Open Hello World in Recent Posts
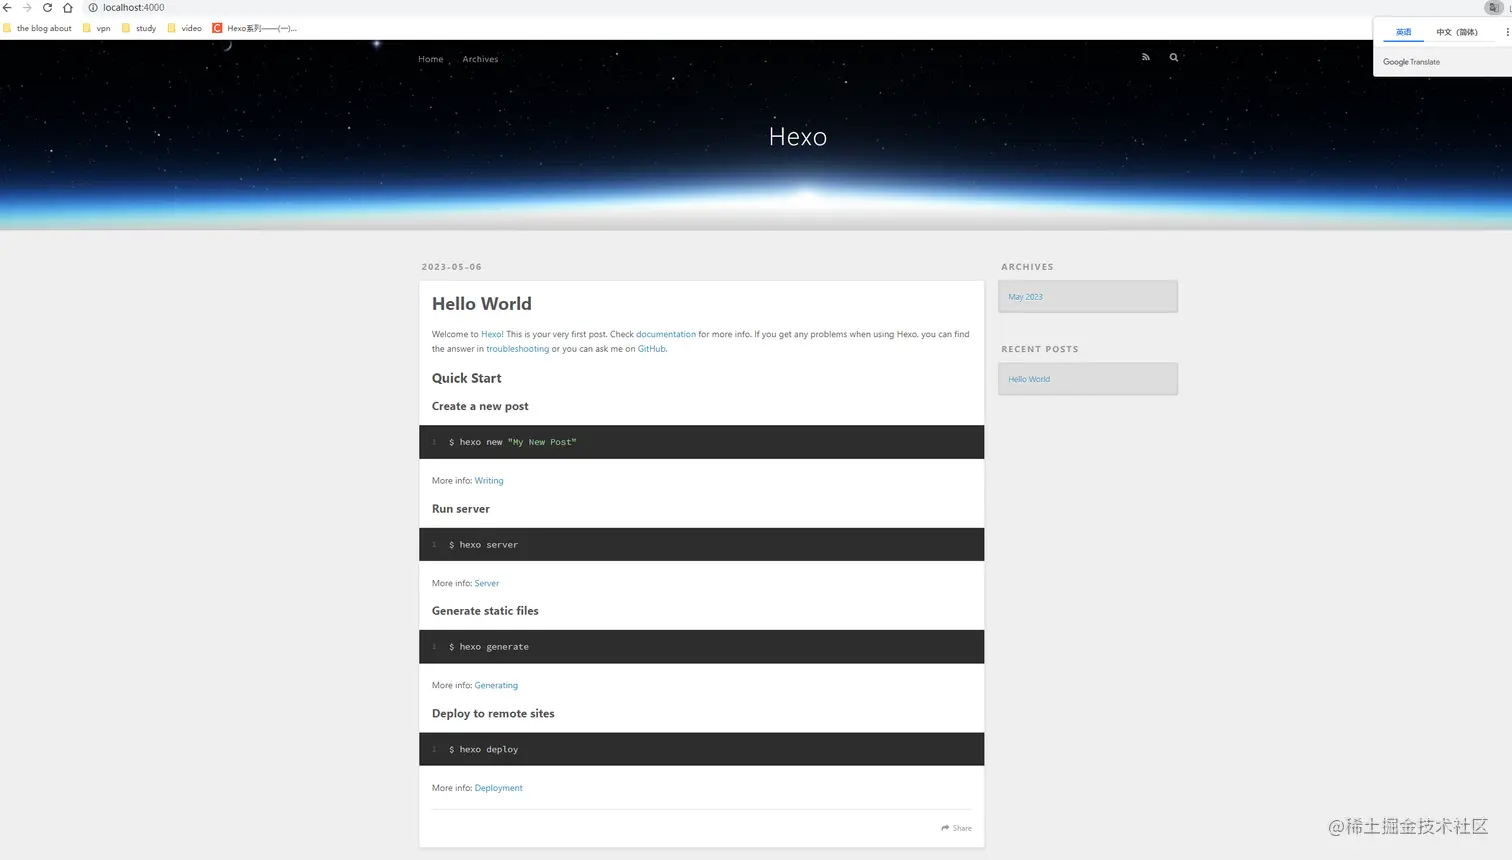1512x860 pixels. (x=1029, y=379)
